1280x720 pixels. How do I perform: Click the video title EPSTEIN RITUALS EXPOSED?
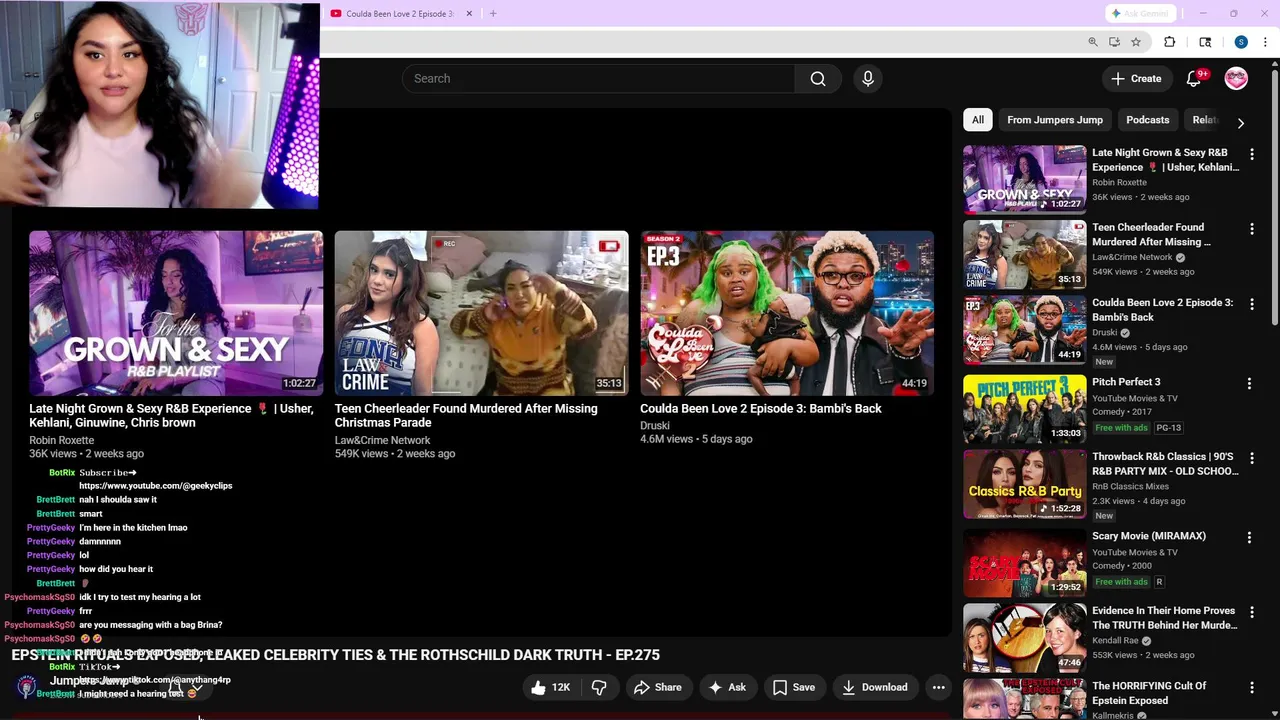coord(336,655)
